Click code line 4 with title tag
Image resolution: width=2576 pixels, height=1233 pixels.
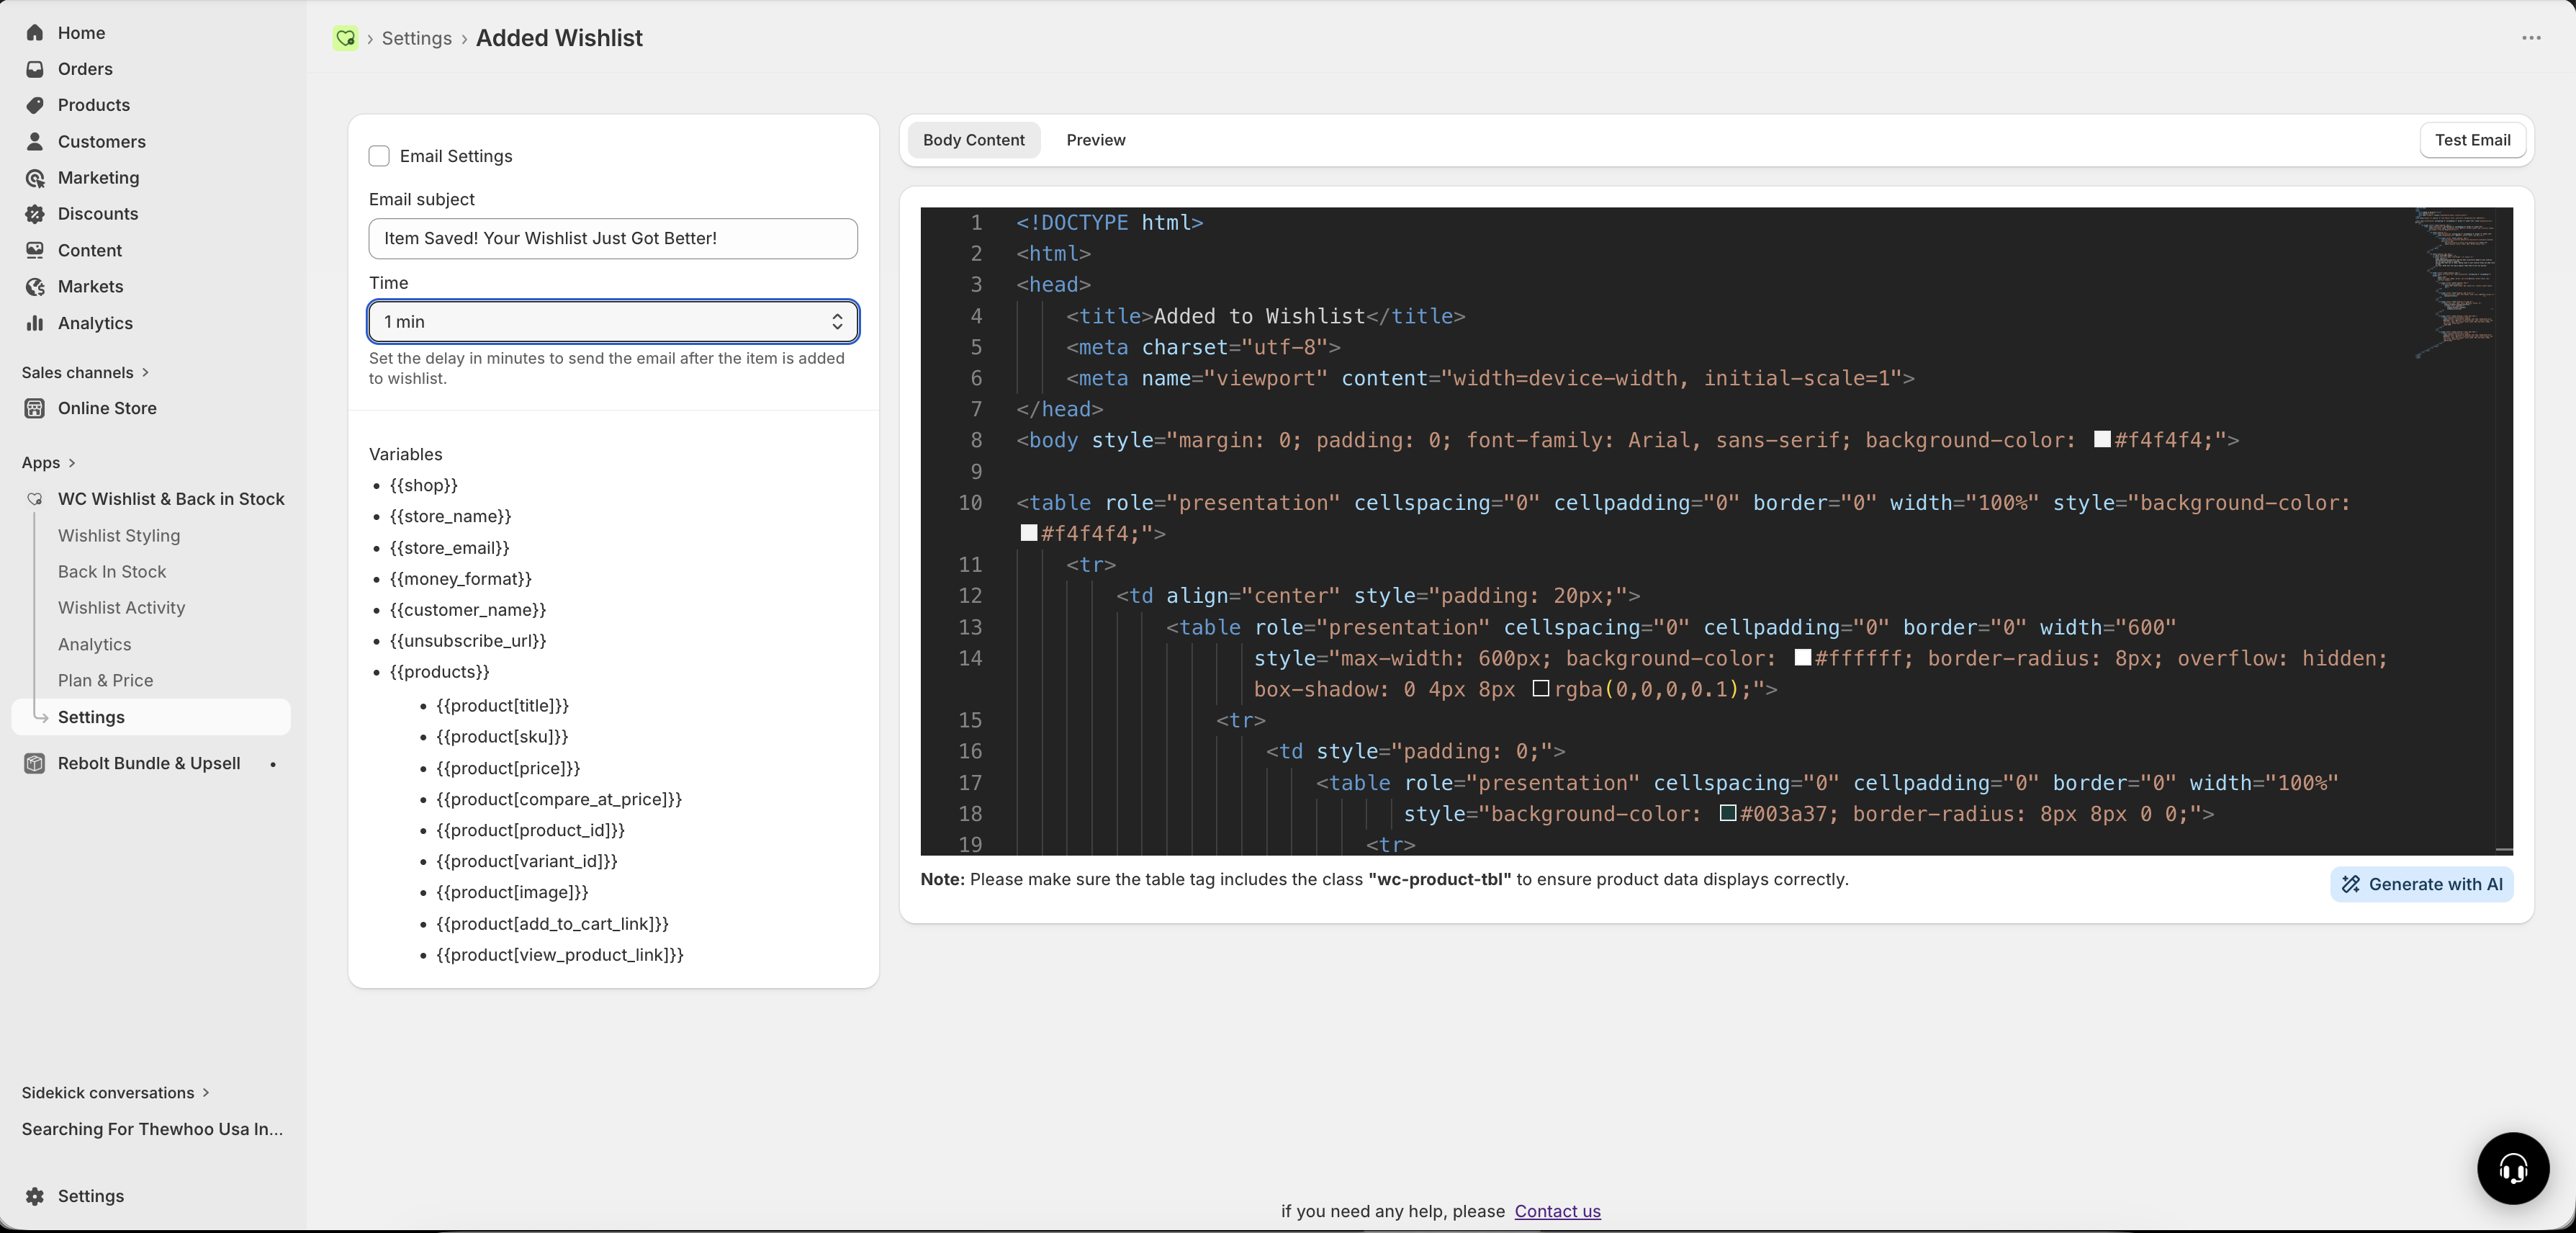click(1265, 316)
